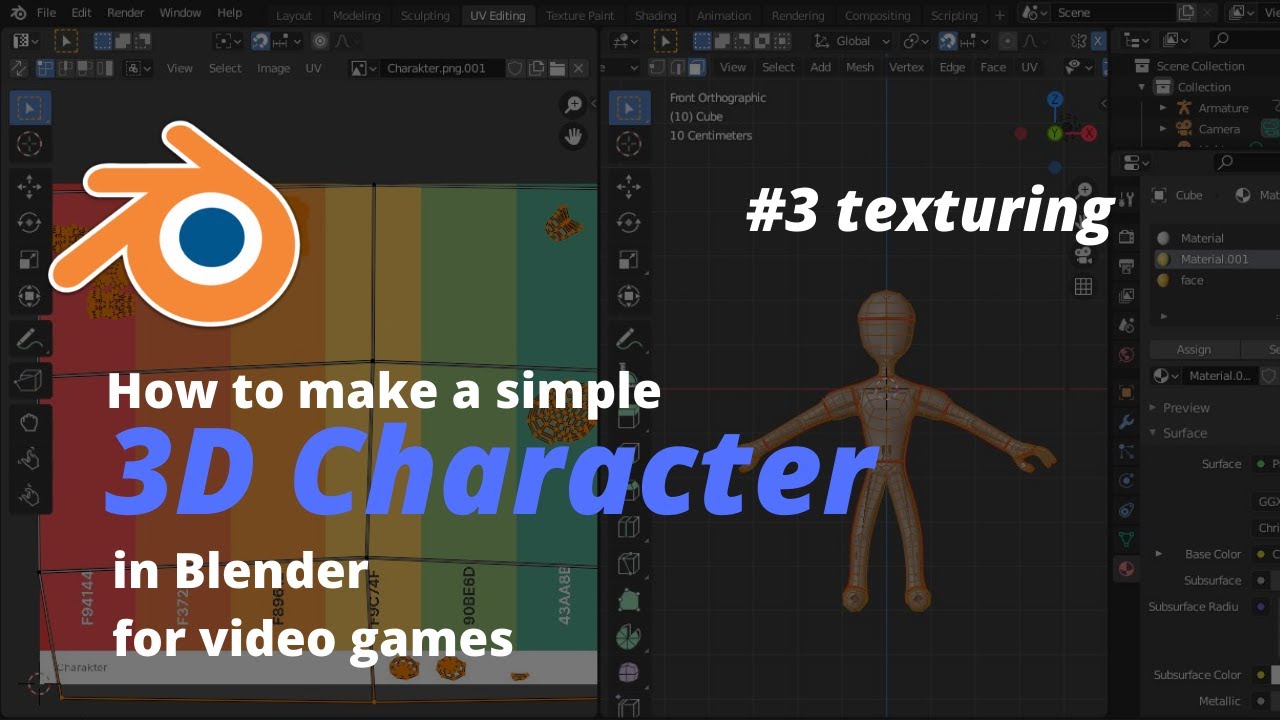The height and width of the screenshot is (720, 1280).
Task: Open the World properties tab
Action: (x=1127, y=355)
